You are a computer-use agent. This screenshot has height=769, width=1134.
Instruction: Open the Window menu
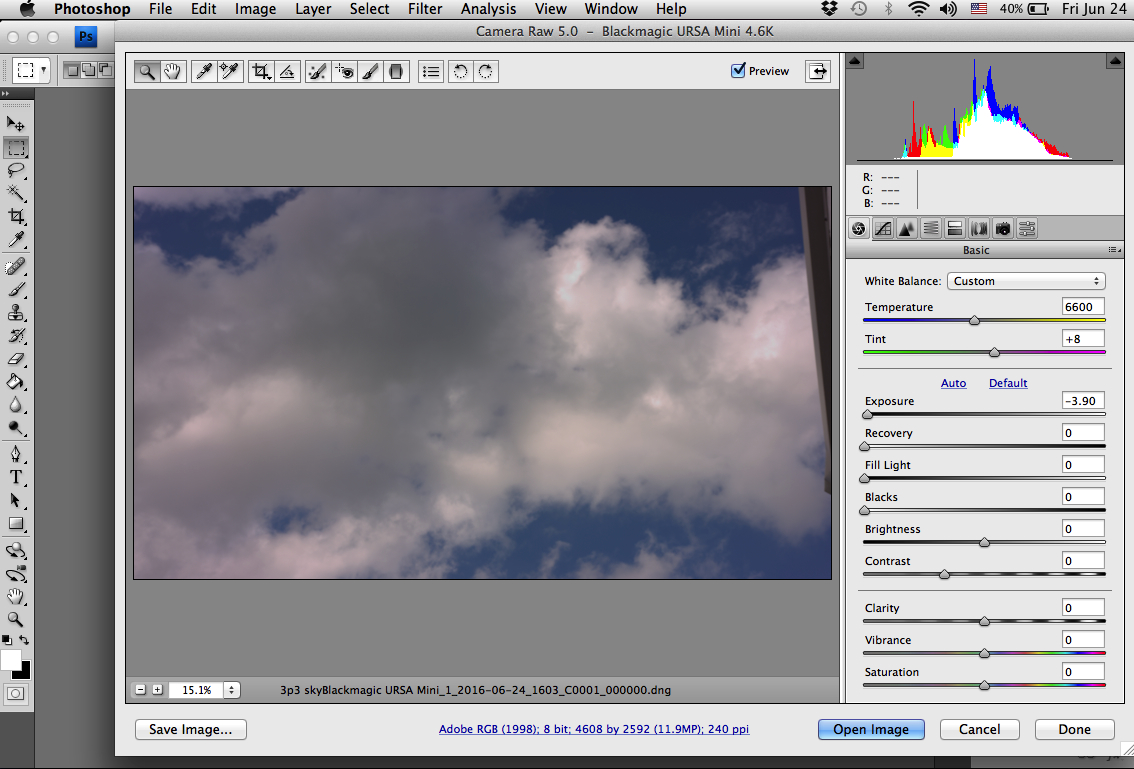click(611, 9)
